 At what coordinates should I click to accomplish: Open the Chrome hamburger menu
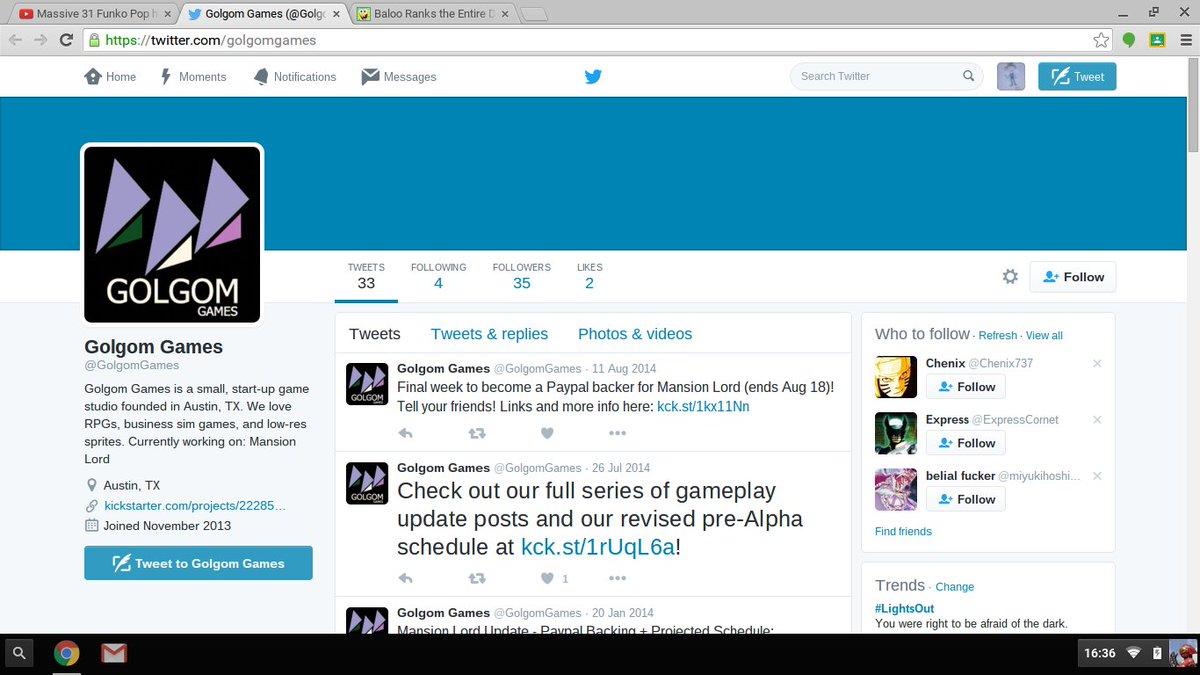(x=1184, y=40)
